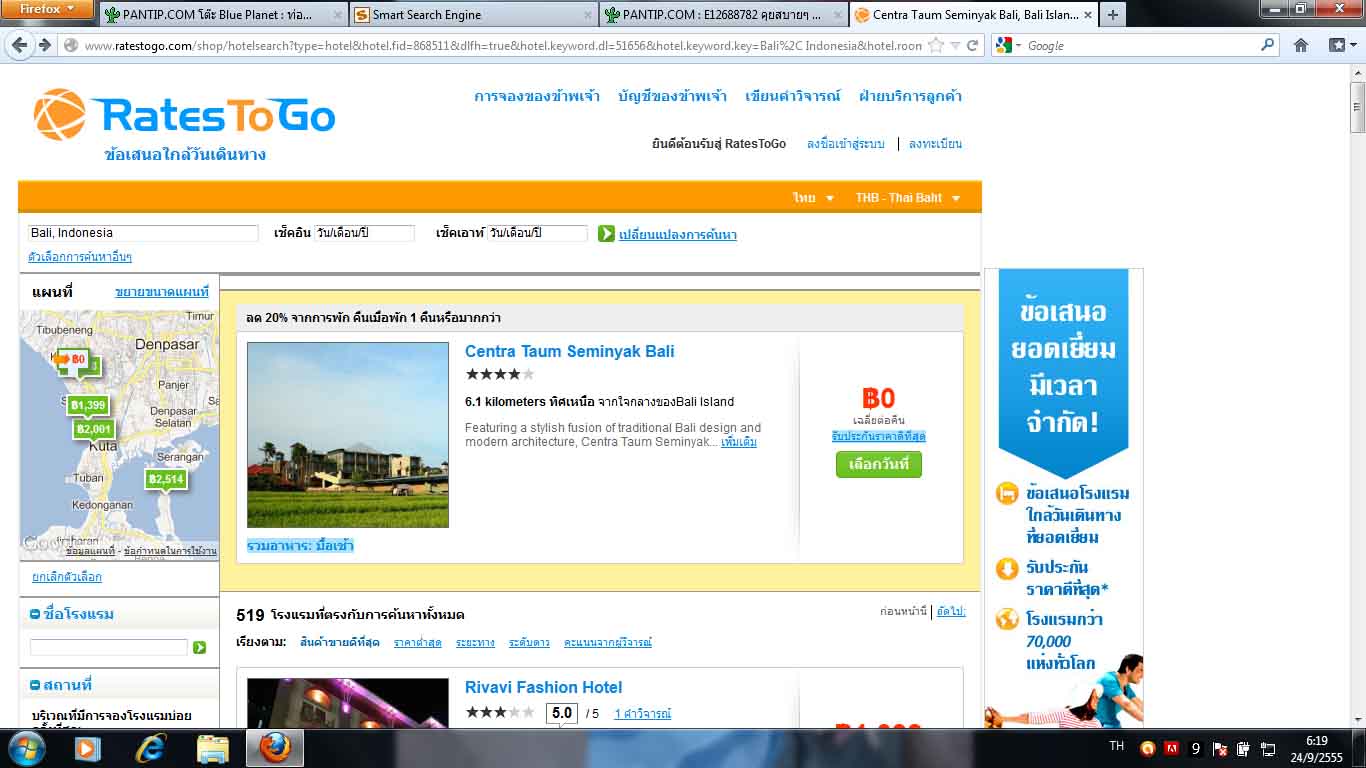Go back with the browser Back arrow

tap(20, 45)
